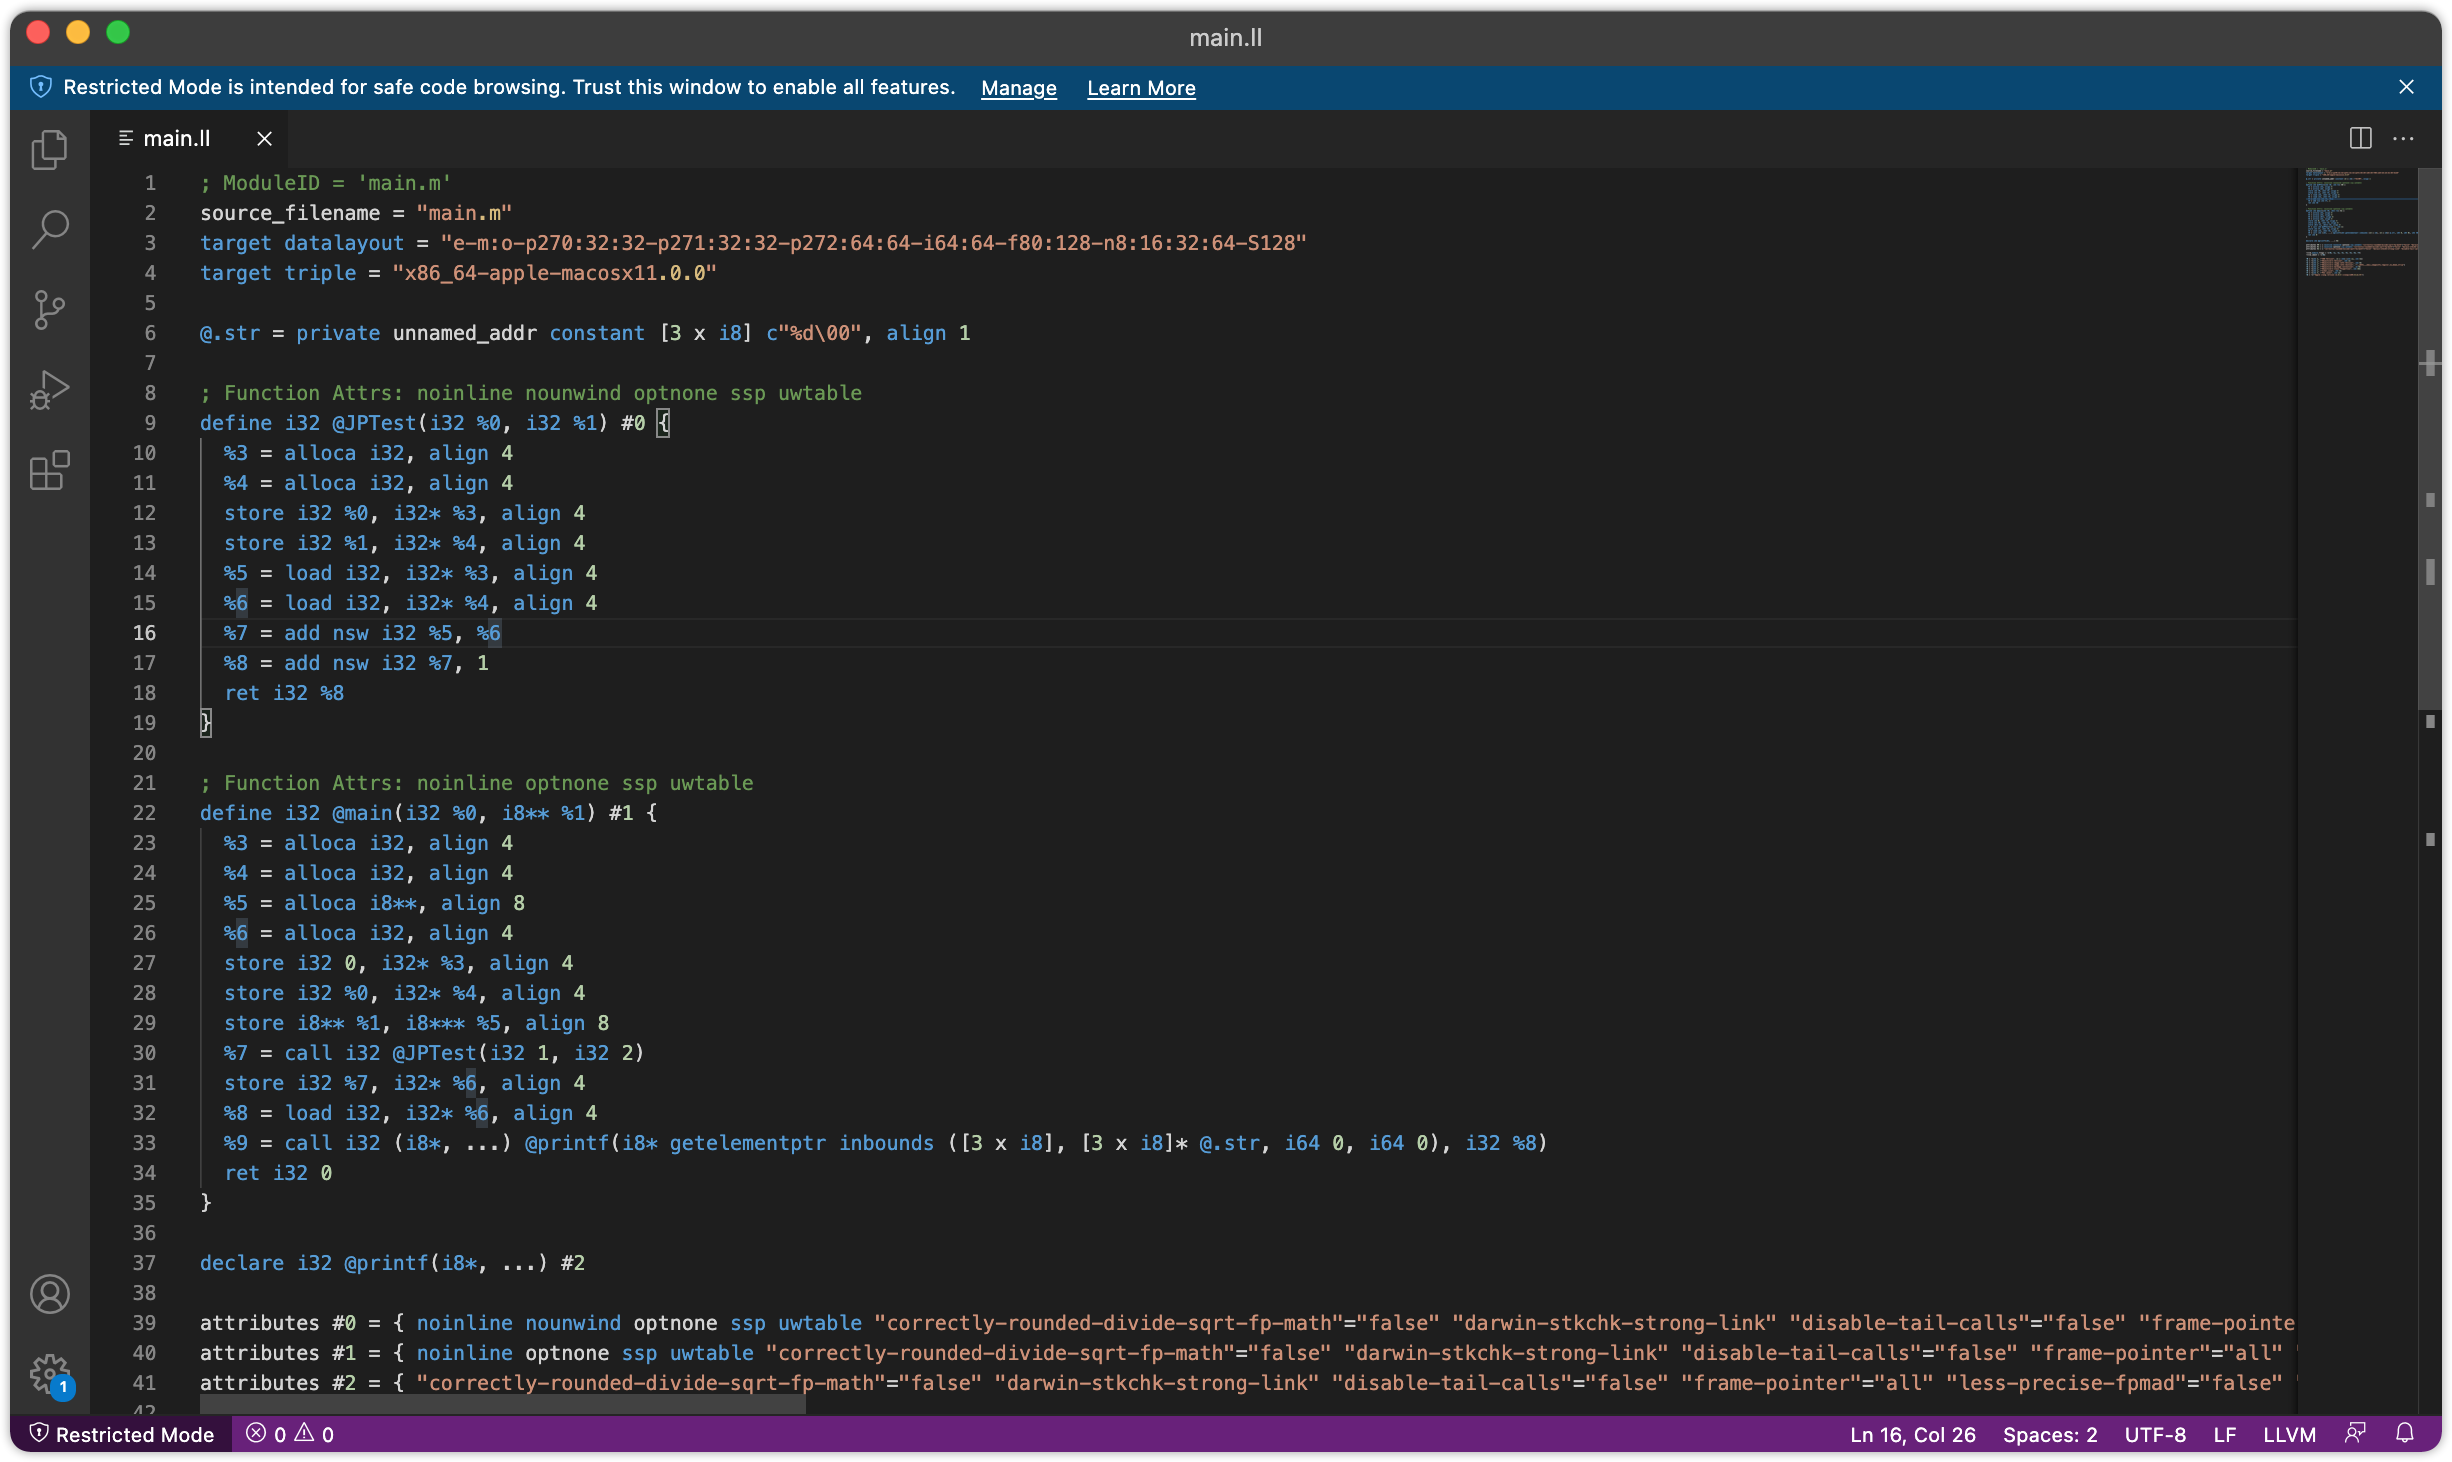2452x1462 pixels.
Task: Click line number 22 in gutter
Action: (x=144, y=813)
